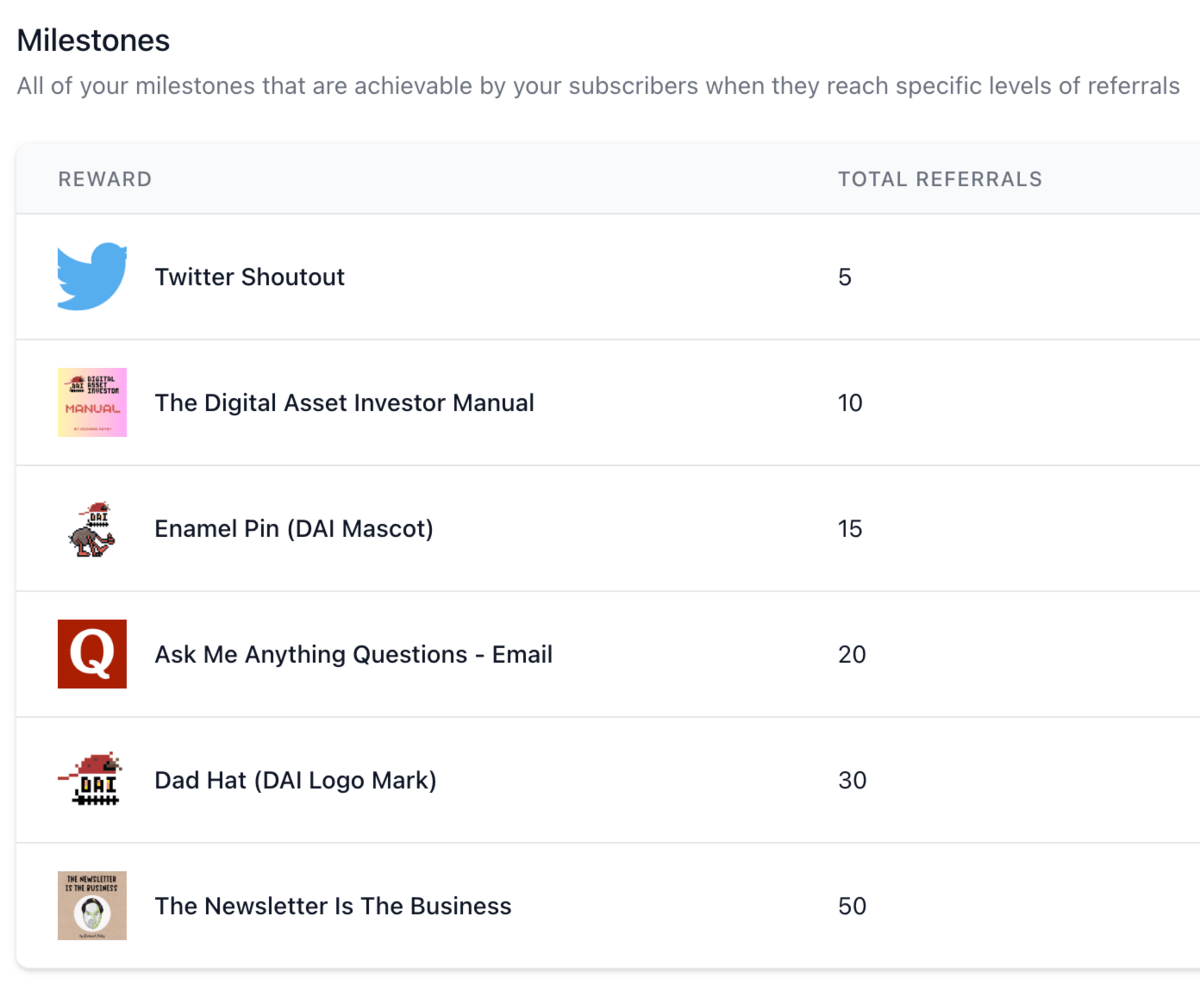Open The Digital Asset Investor Manual reward
Viewport: 1200px width, 991px height.
click(344, 403)
